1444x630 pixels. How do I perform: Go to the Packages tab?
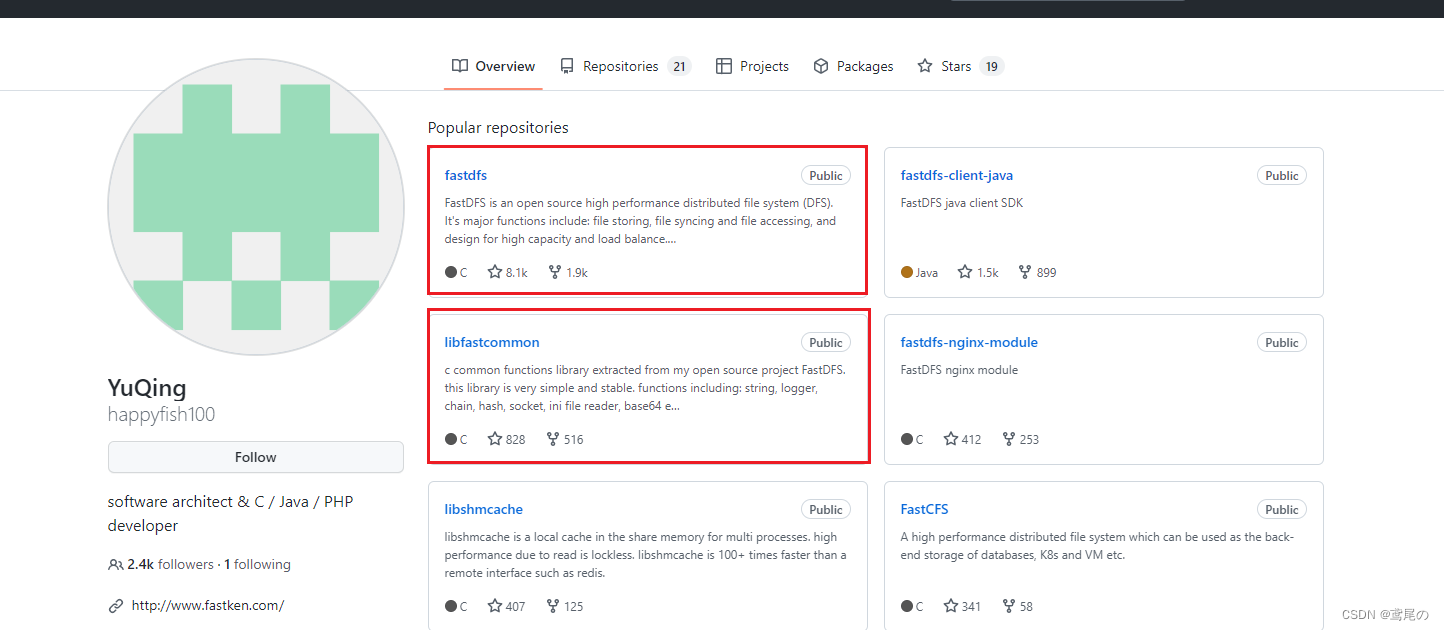[853, 66]
